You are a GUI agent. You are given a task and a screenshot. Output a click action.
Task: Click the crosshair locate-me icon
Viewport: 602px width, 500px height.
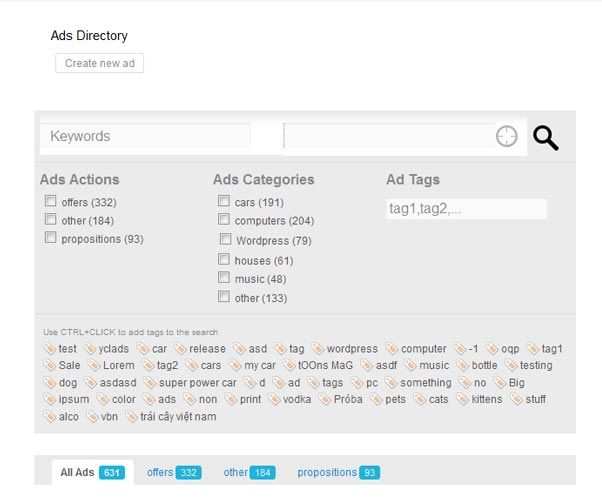[x=506, y=136]
